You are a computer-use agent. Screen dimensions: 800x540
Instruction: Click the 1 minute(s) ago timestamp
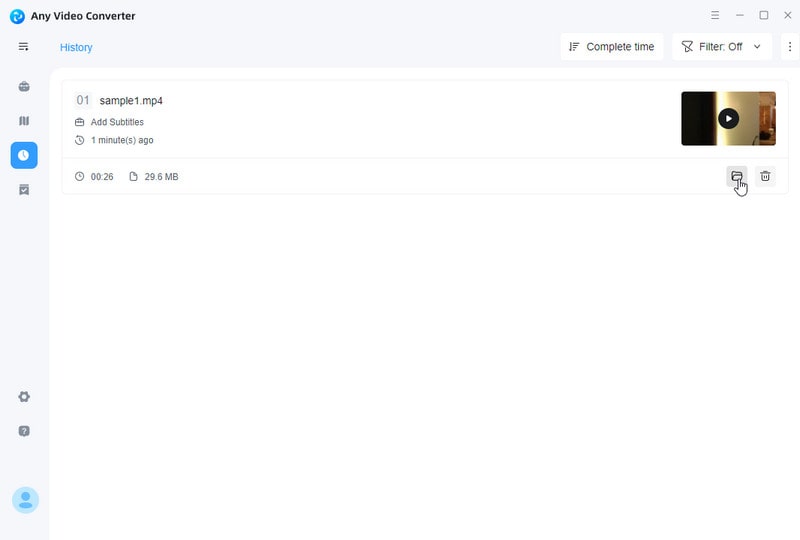pos(122,140)
